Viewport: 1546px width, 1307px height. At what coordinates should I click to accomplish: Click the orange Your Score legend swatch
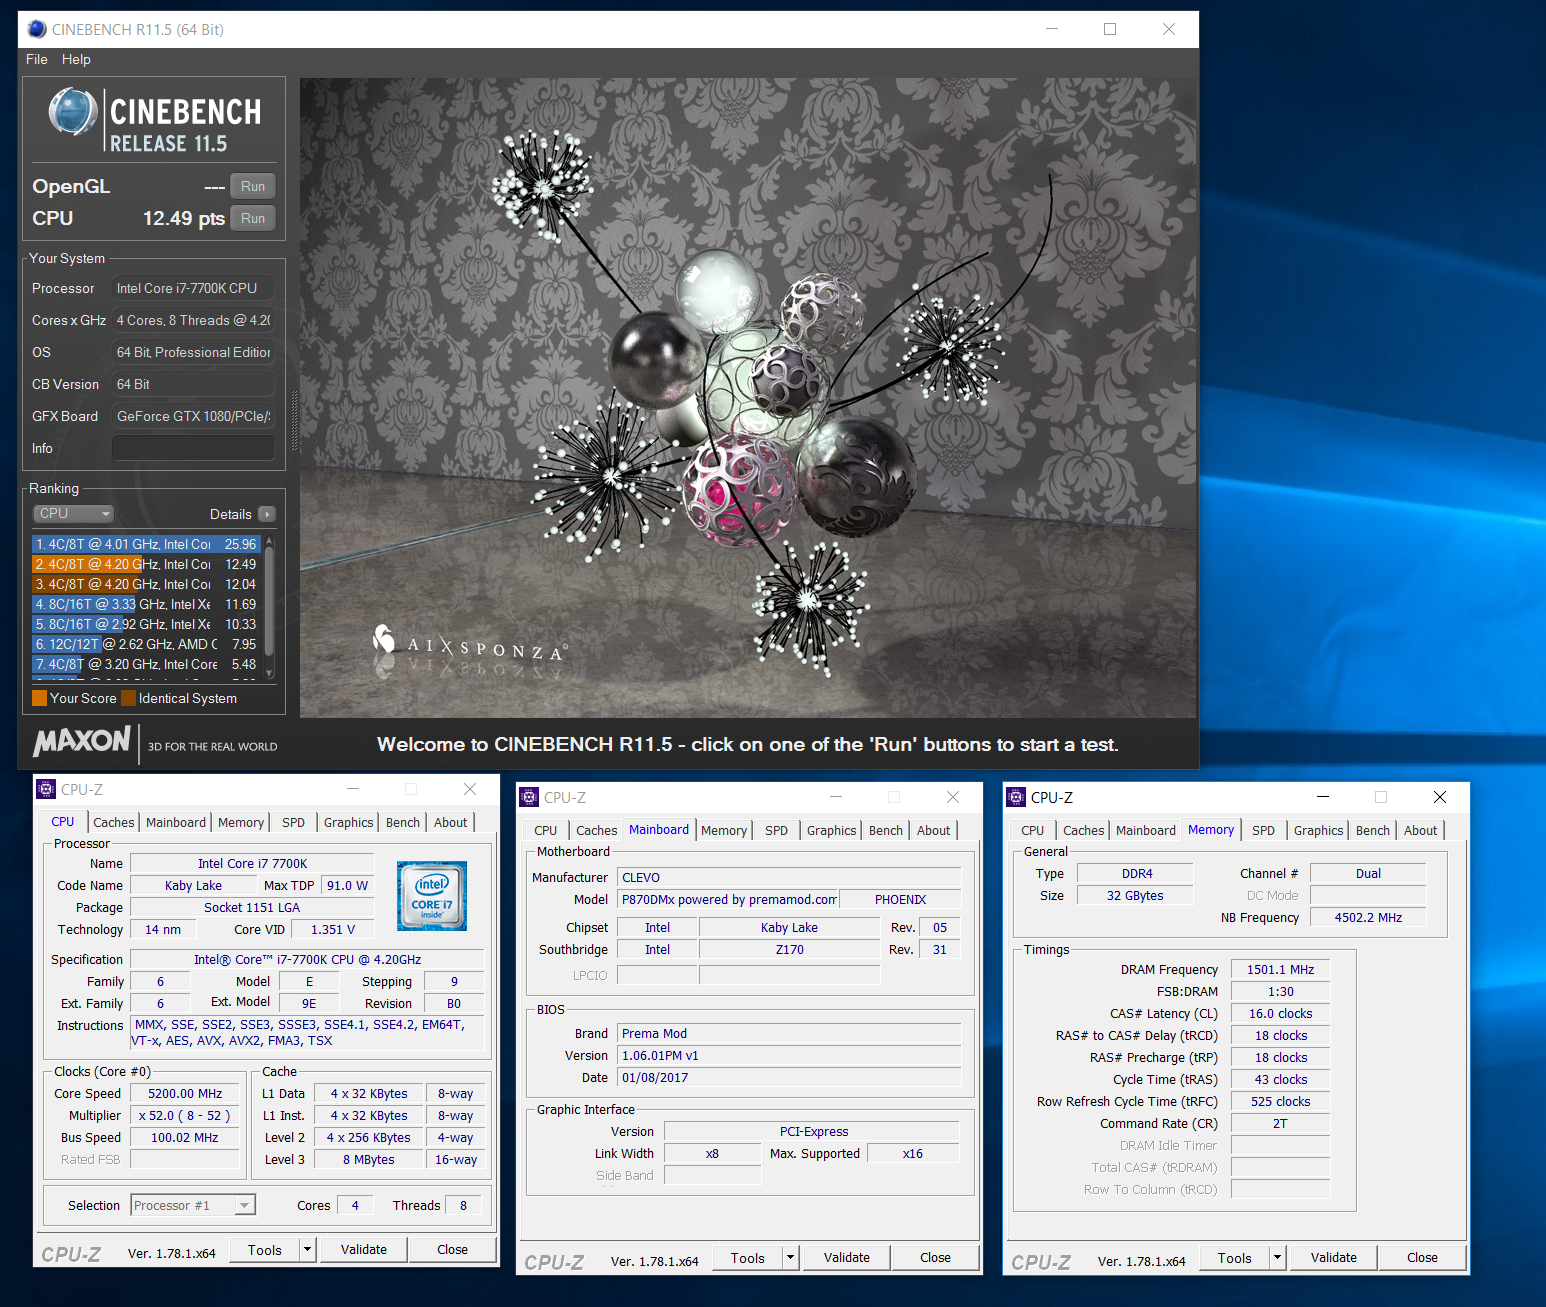click(39, 698)
